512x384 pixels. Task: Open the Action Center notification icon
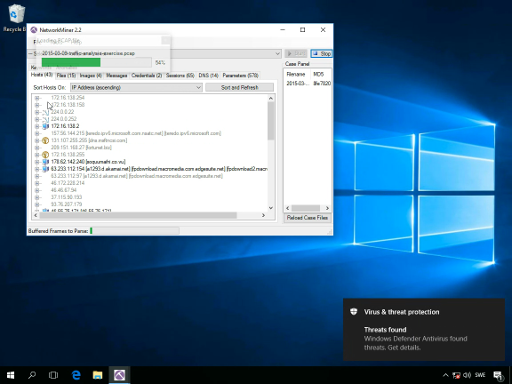point(498,375)
